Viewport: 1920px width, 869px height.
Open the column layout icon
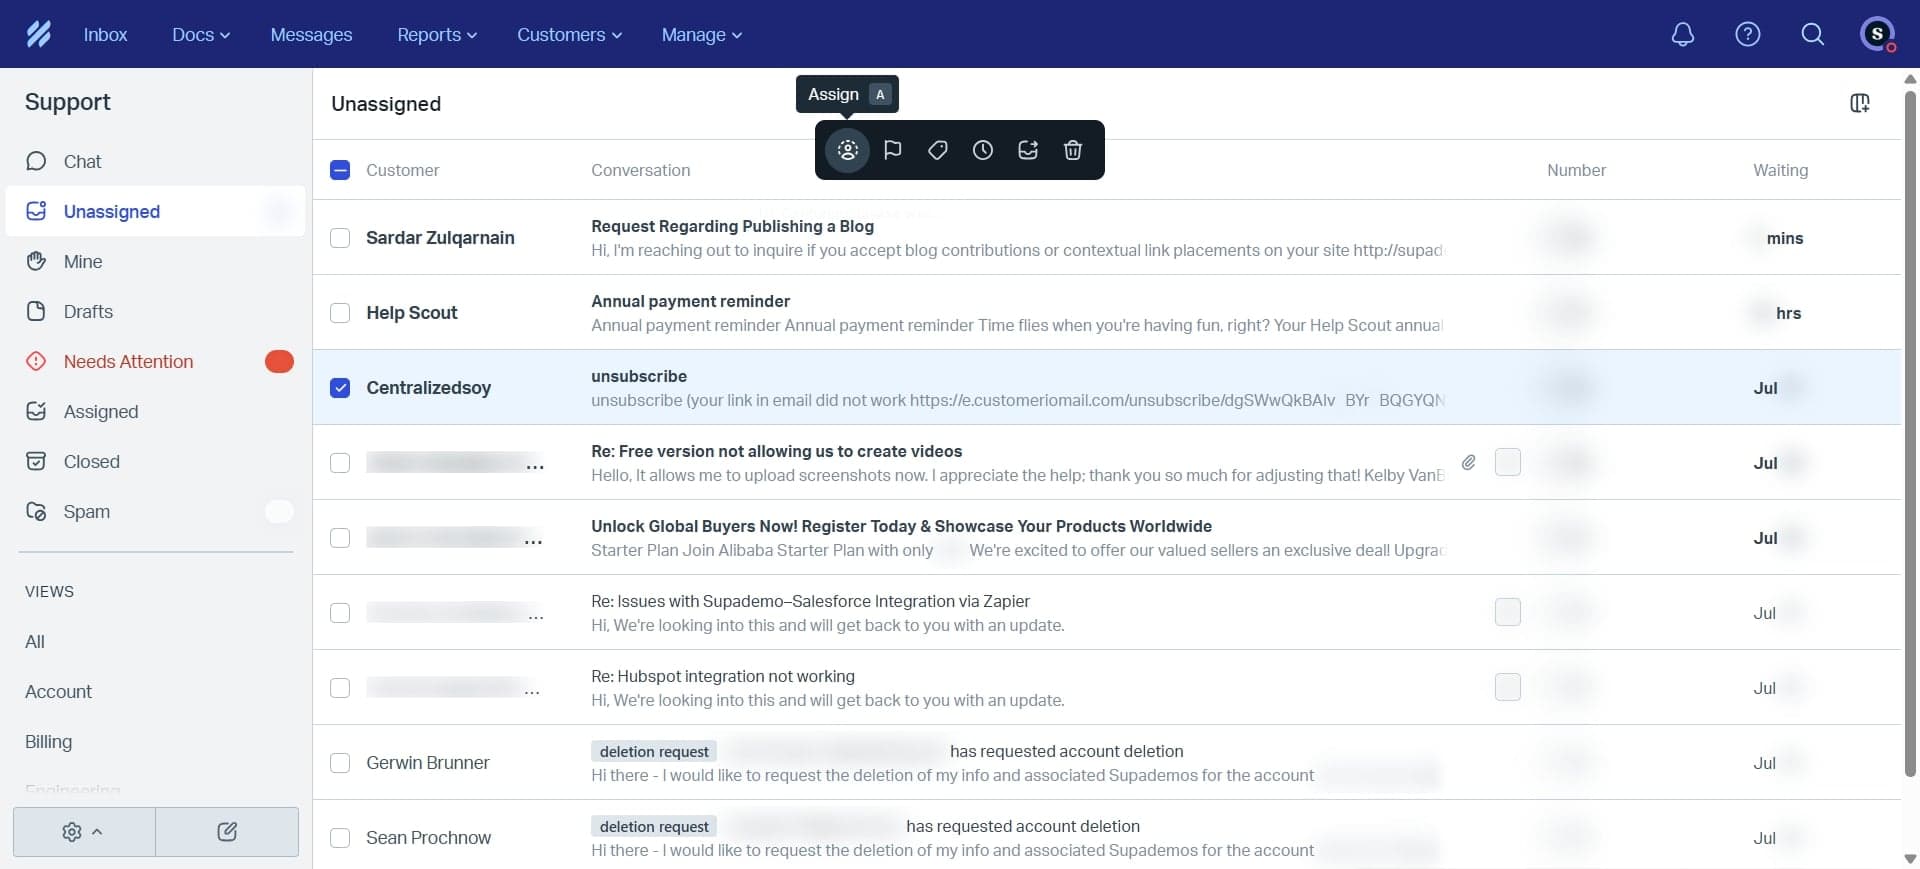tap(1859, 103)
